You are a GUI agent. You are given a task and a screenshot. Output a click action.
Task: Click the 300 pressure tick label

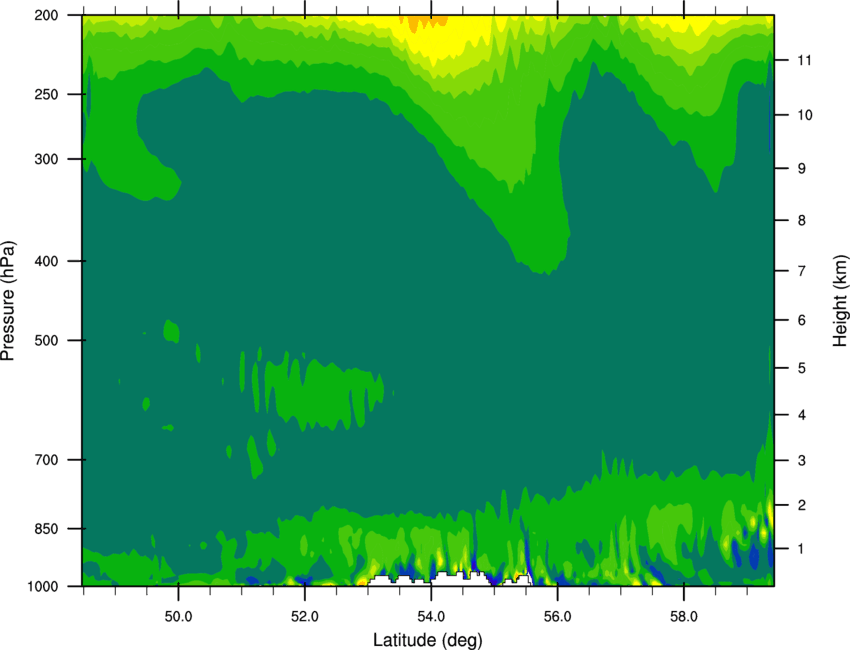46,159
